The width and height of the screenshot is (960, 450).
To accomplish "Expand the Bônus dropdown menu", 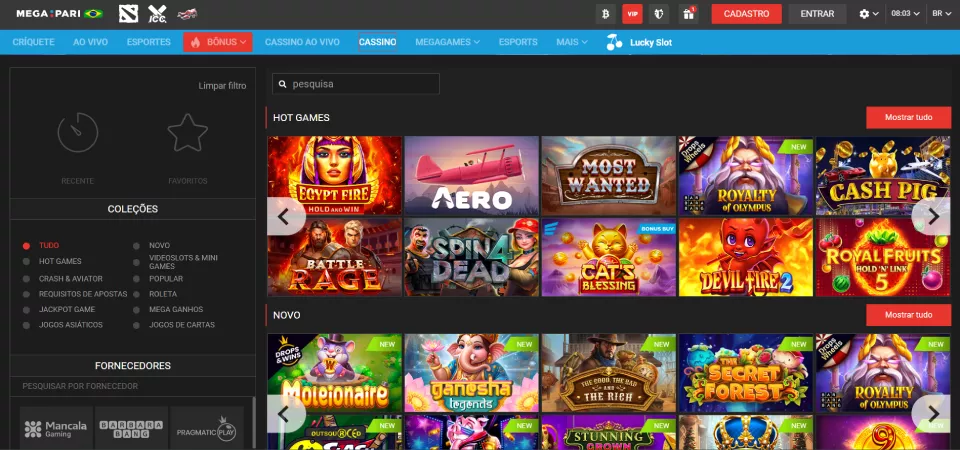I will click(217, 42).
